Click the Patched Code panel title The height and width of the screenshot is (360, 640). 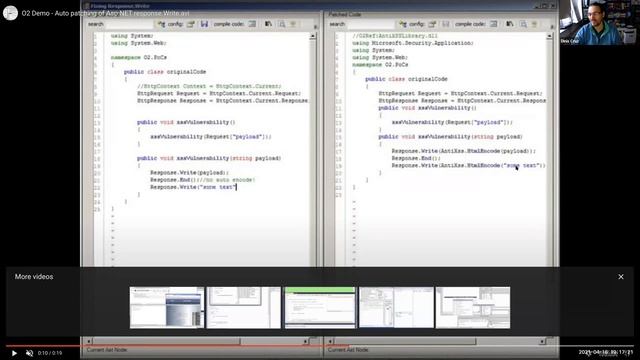point(344,14)
